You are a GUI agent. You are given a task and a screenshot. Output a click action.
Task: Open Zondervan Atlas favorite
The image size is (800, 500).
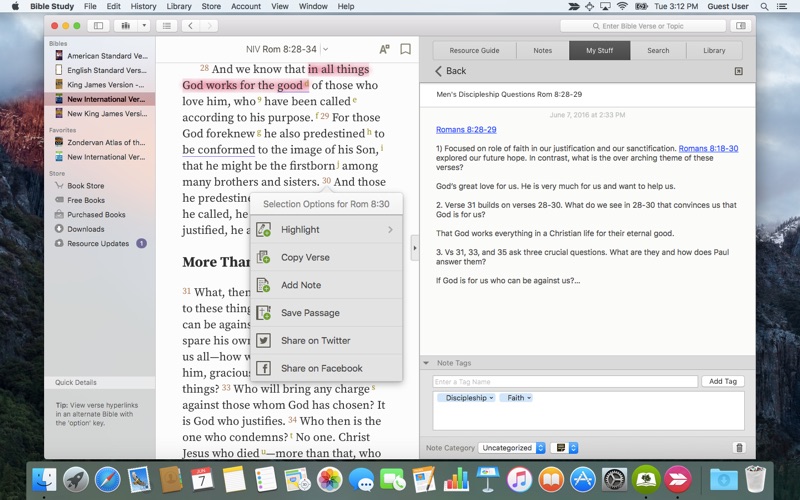pyautogui.click(x=100, y=142)
